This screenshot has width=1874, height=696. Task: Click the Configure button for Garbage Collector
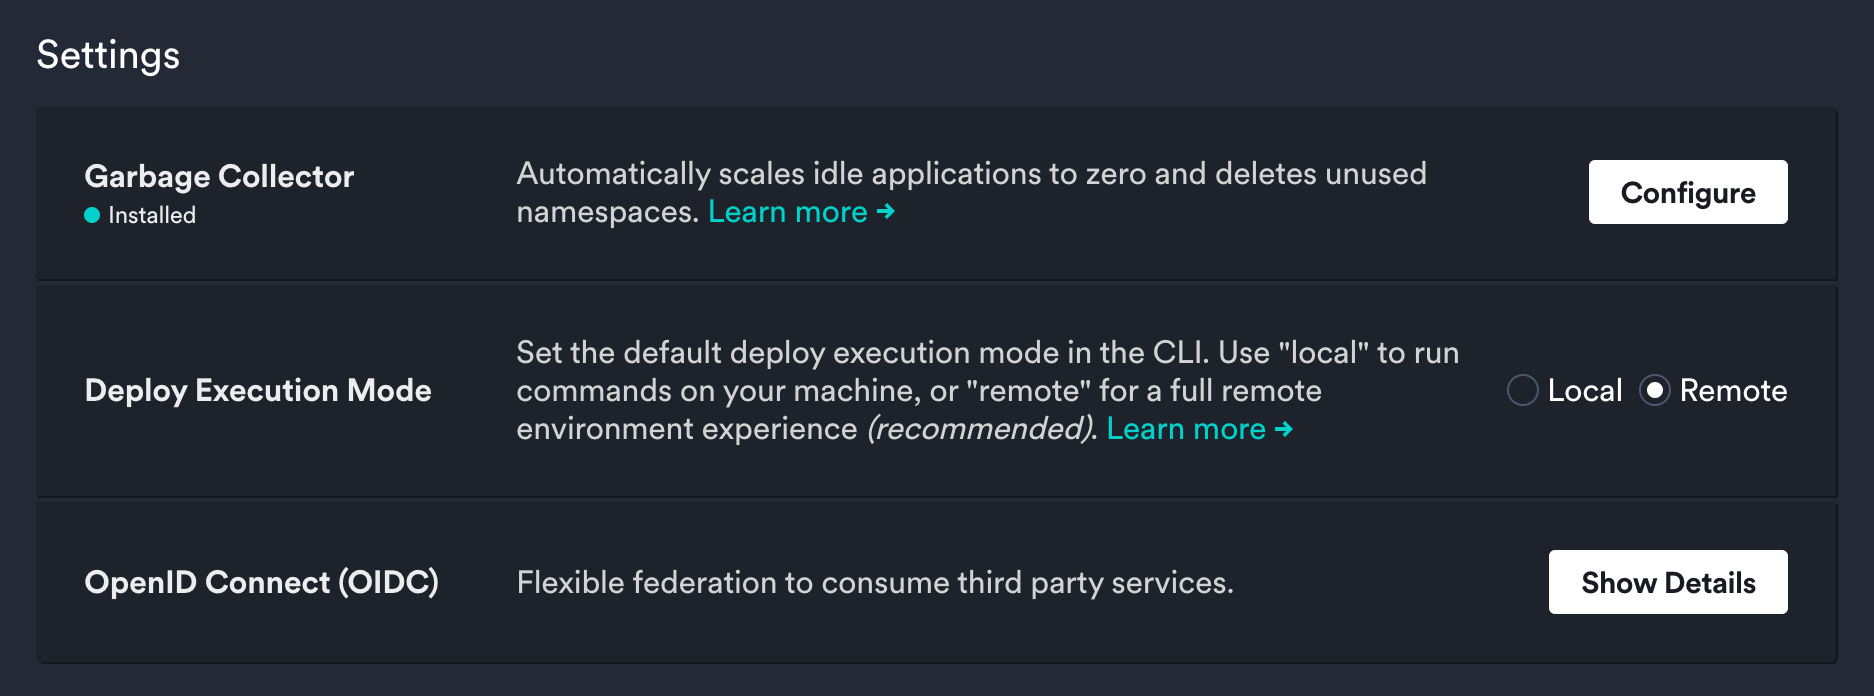1687,192
